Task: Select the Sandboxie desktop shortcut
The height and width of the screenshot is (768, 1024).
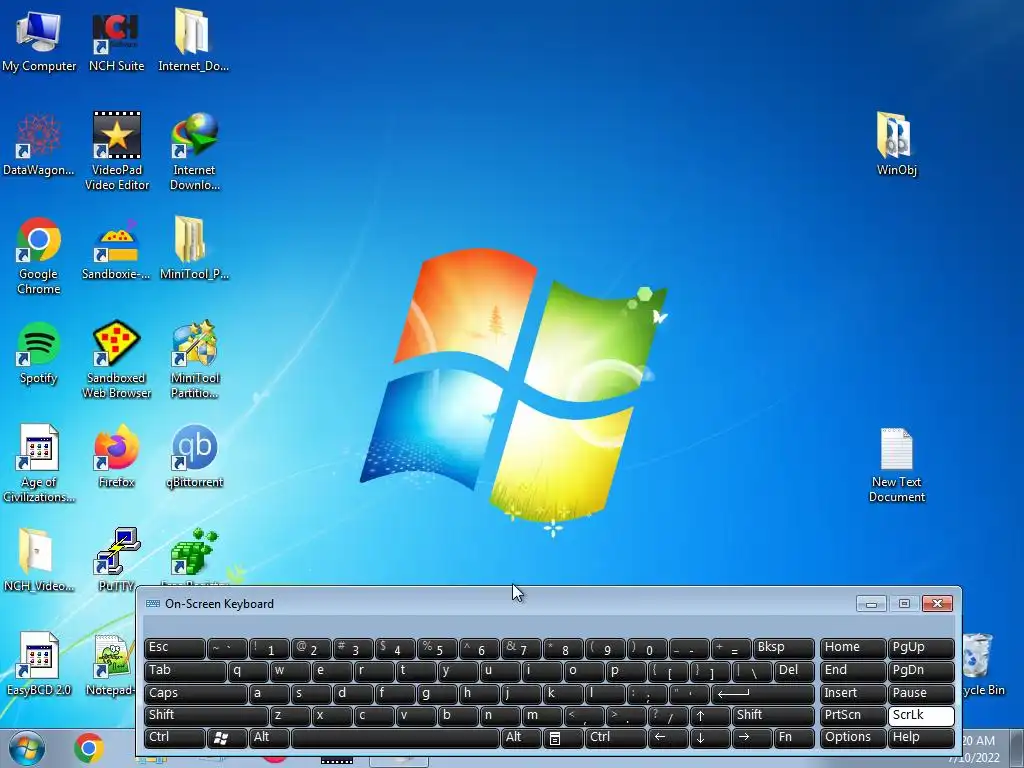Action: [116, 249]
